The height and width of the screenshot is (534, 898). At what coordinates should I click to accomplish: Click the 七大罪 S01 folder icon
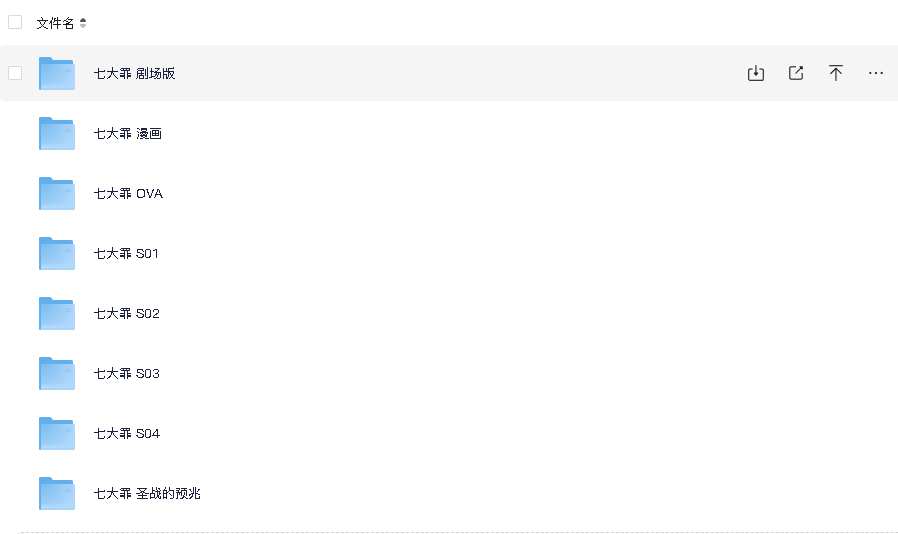click(57, 253)
